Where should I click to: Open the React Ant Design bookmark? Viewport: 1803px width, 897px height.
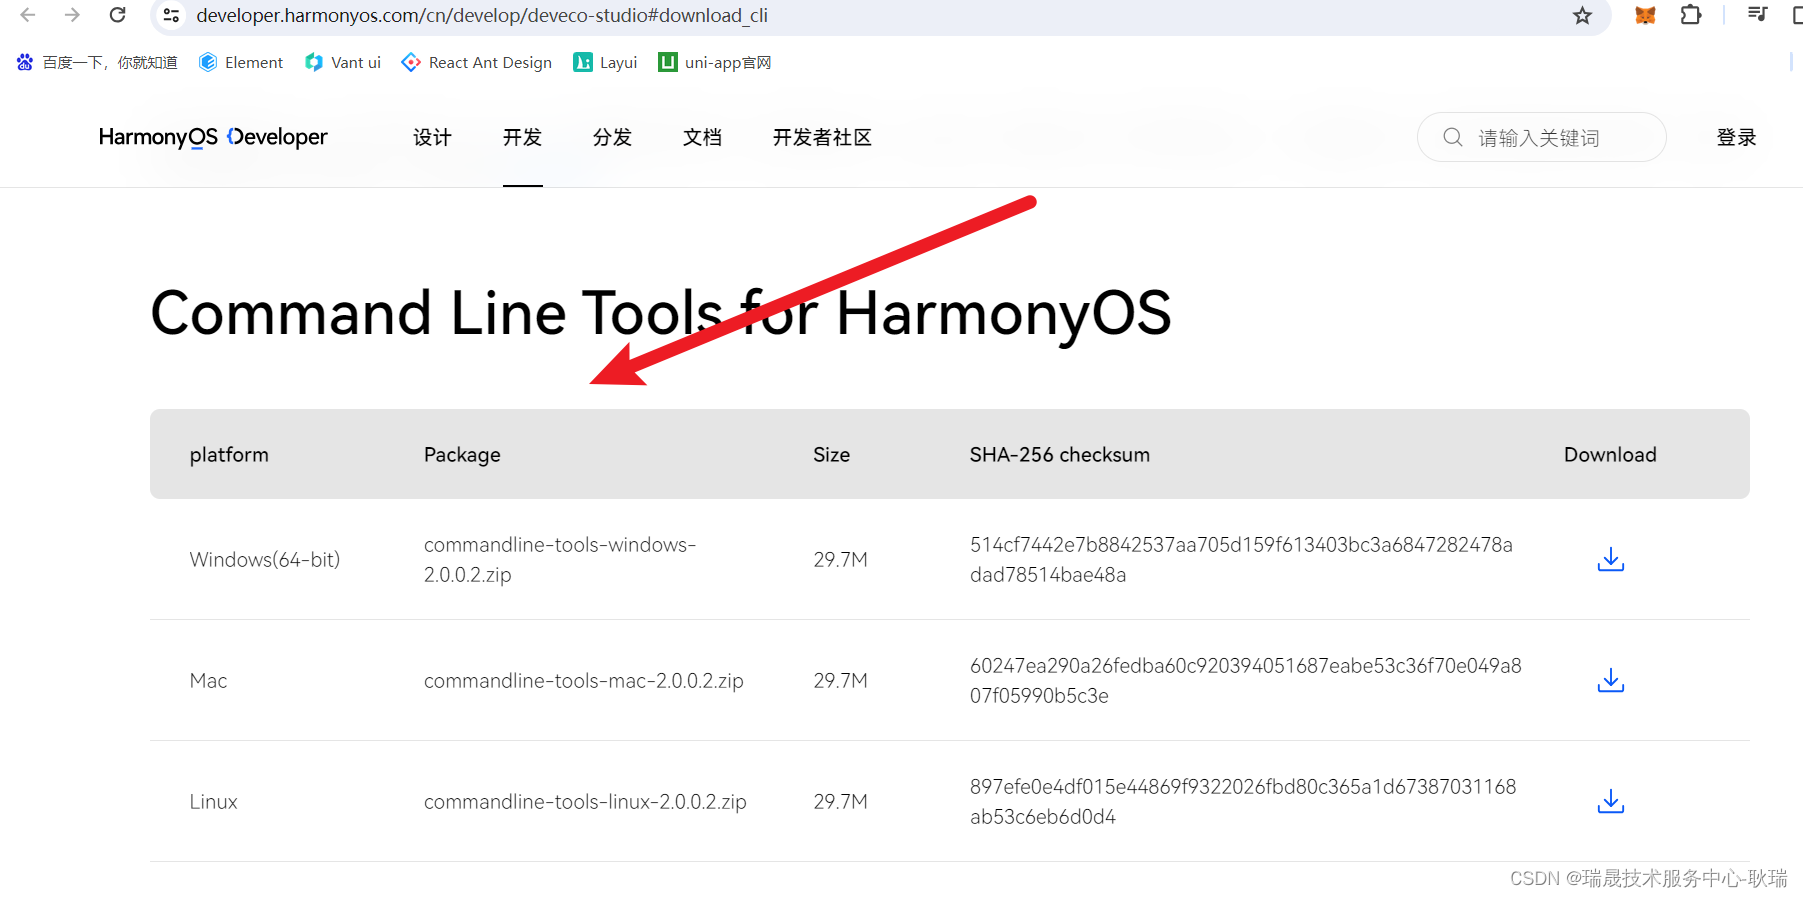point(476,62)
